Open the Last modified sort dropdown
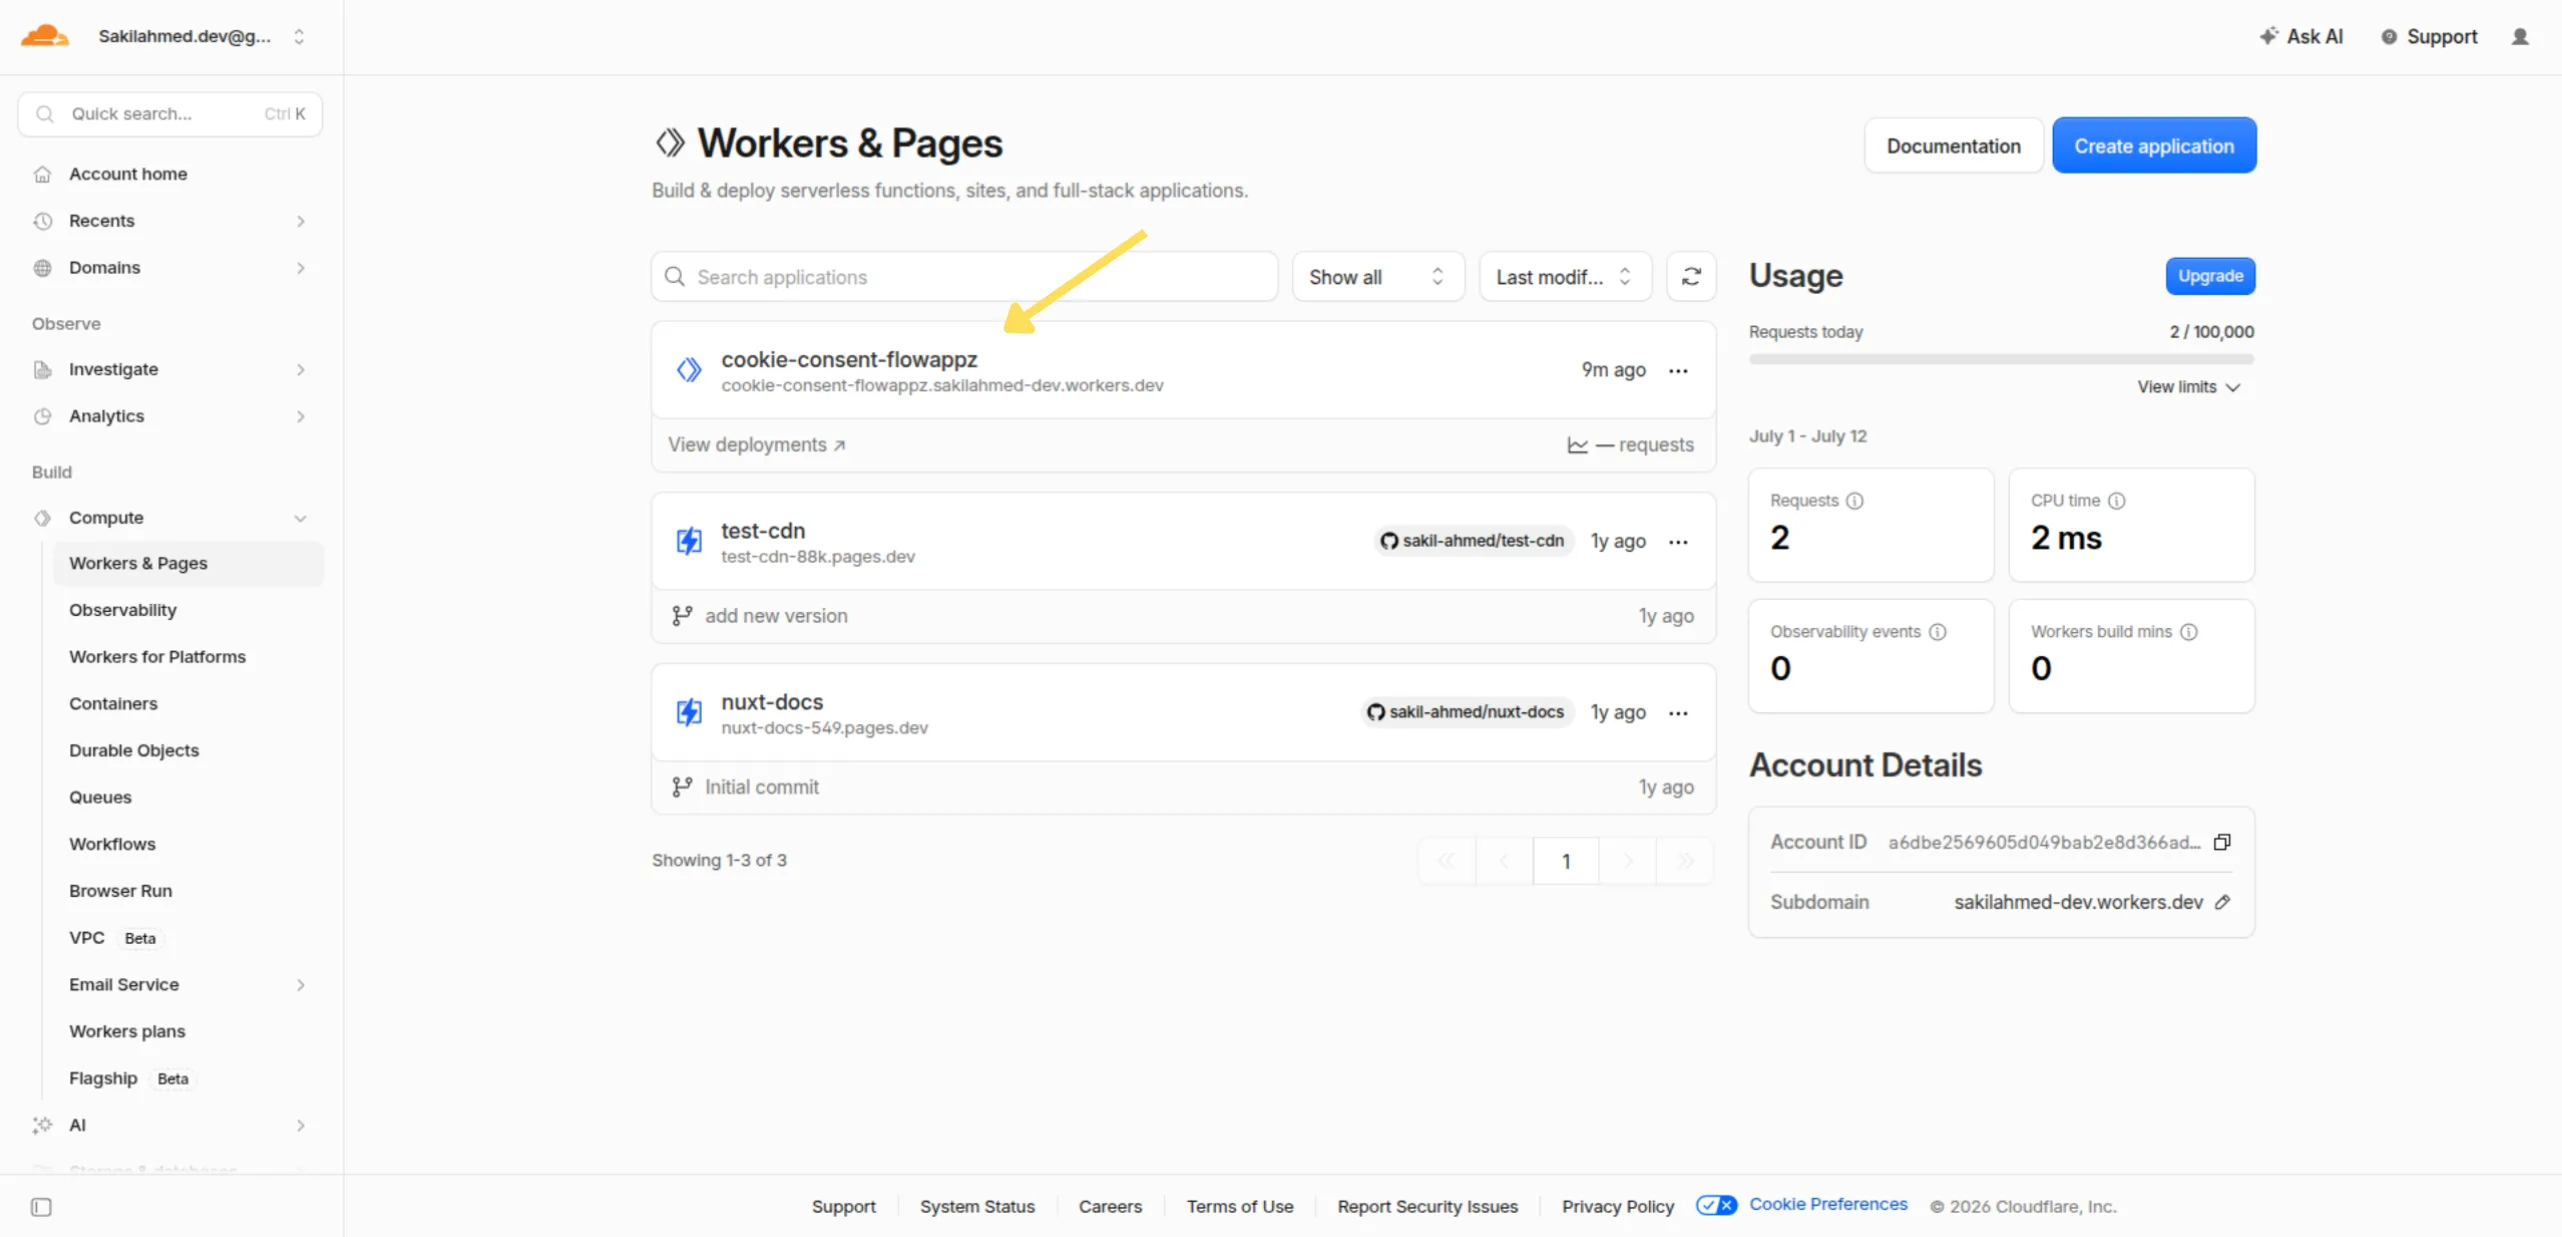 [1564, 277]
